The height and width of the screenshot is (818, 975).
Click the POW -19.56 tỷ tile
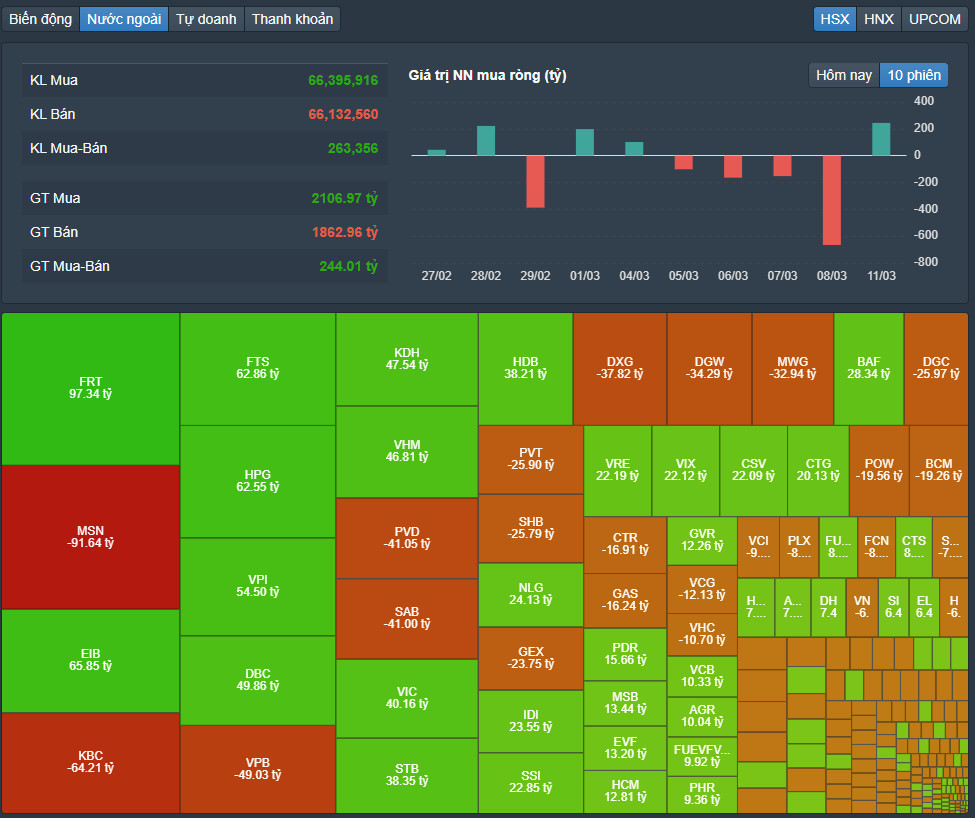(879, 471)
